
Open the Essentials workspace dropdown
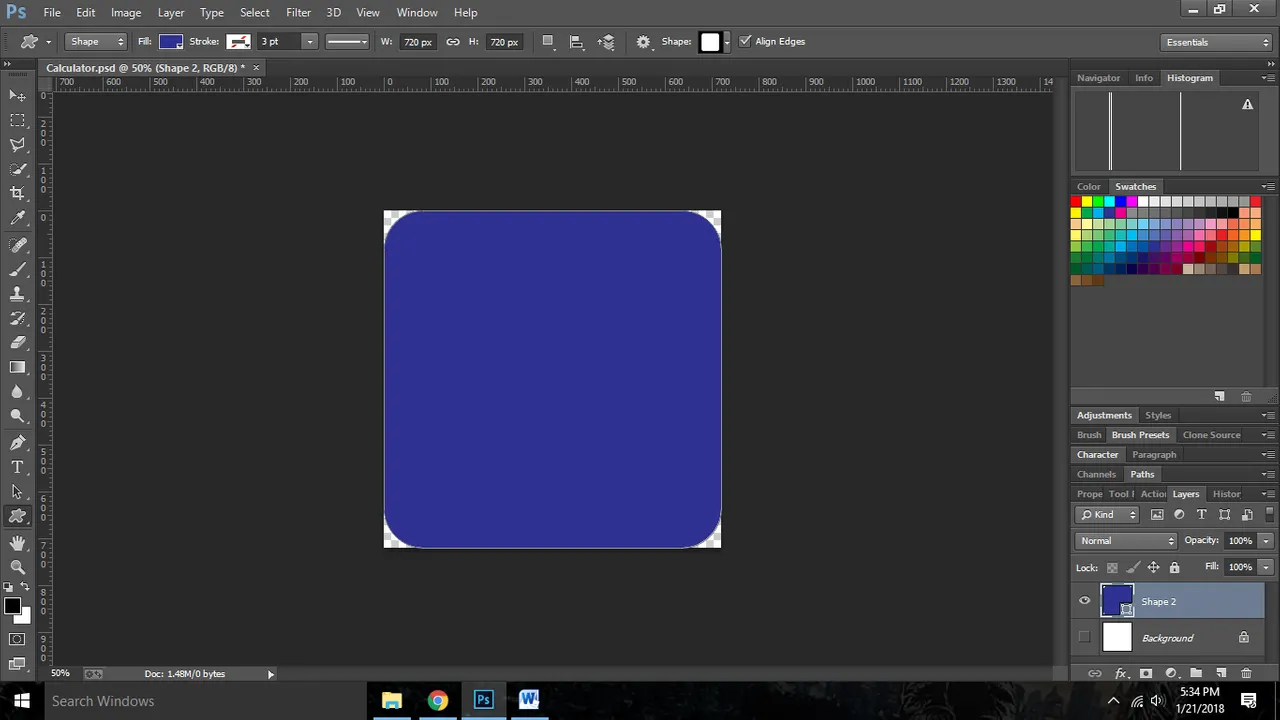tap(1217, 42)
